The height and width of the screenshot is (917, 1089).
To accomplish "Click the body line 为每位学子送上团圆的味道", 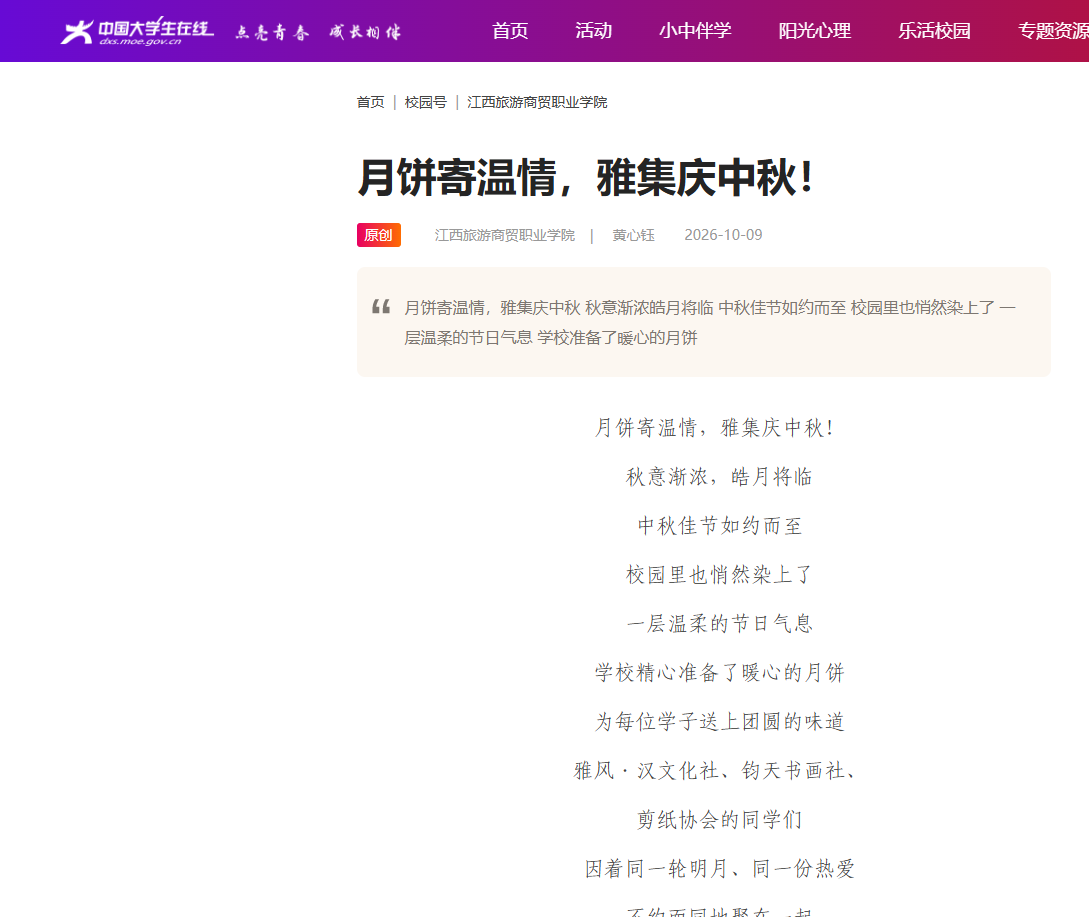I will [x=719, y=721].
